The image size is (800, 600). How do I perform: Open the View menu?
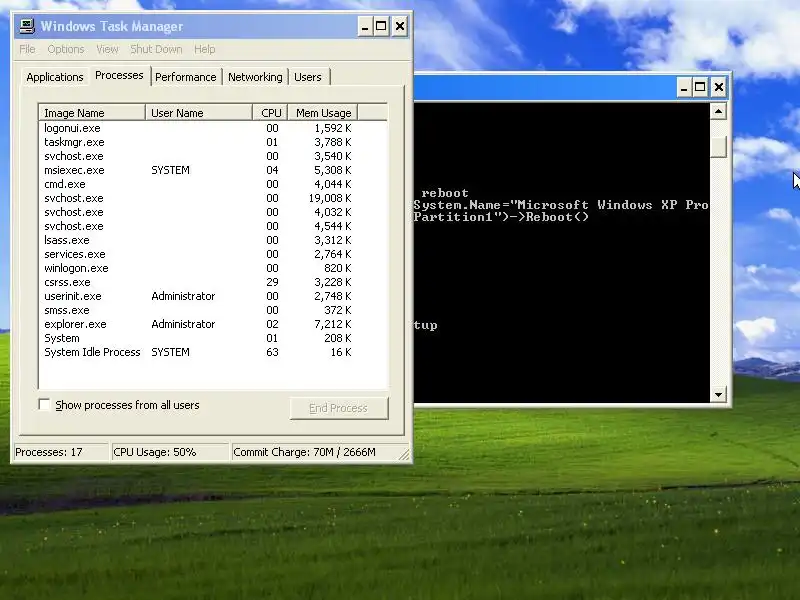tap(107, 49)
